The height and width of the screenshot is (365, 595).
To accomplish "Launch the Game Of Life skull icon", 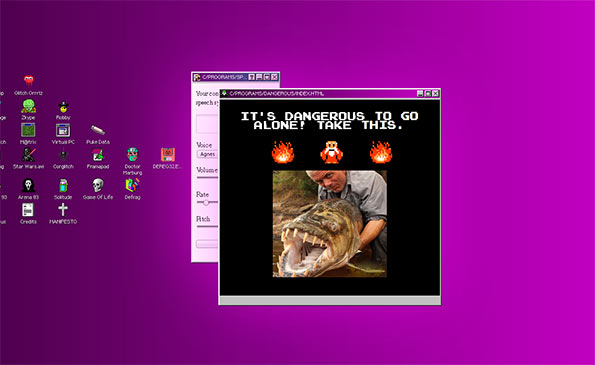I will click(98, 186).
